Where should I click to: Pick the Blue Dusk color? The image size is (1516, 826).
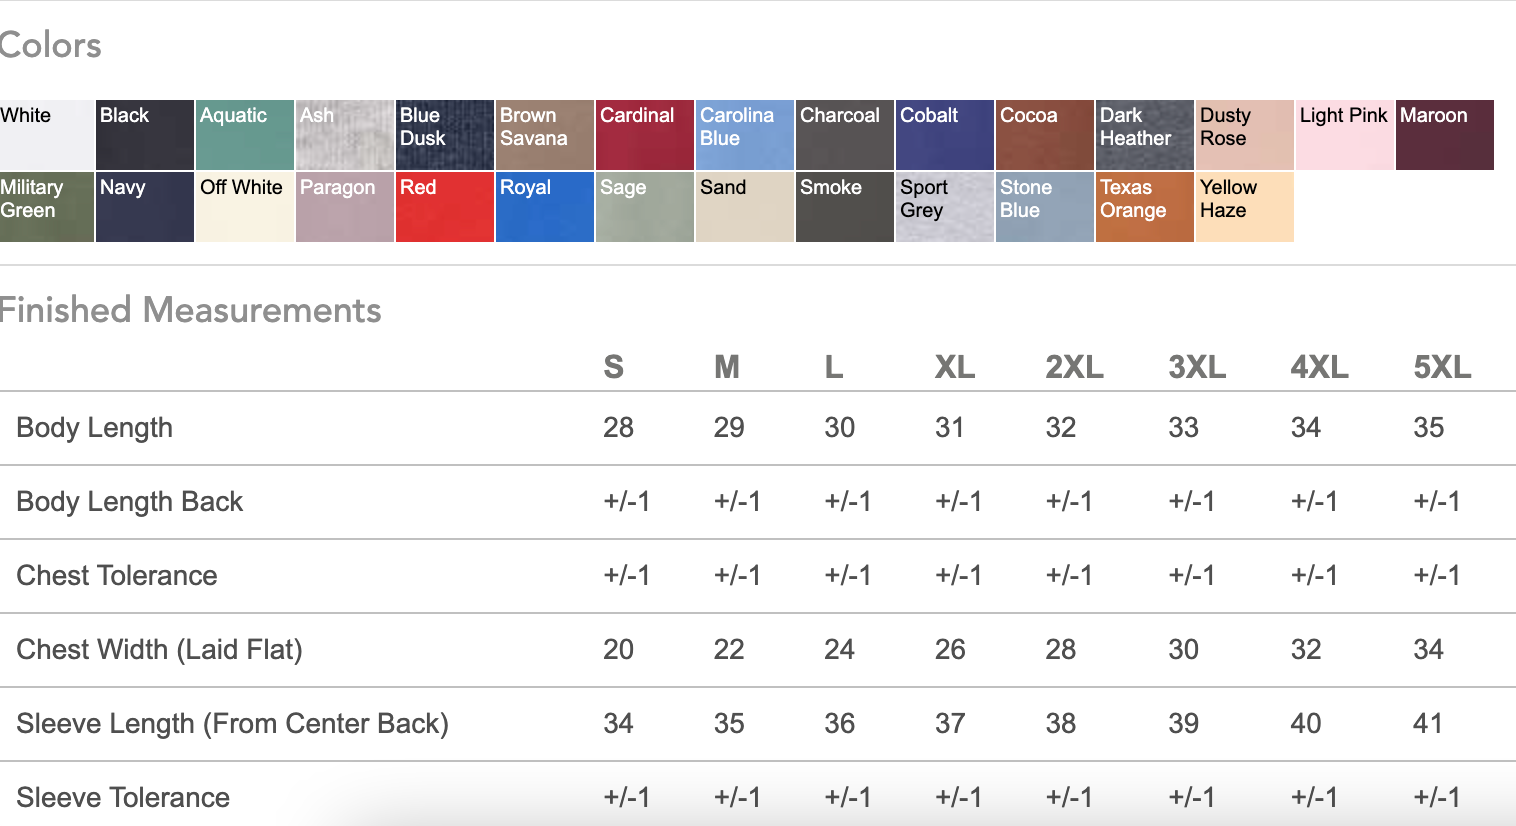click(x=445, y=135)
